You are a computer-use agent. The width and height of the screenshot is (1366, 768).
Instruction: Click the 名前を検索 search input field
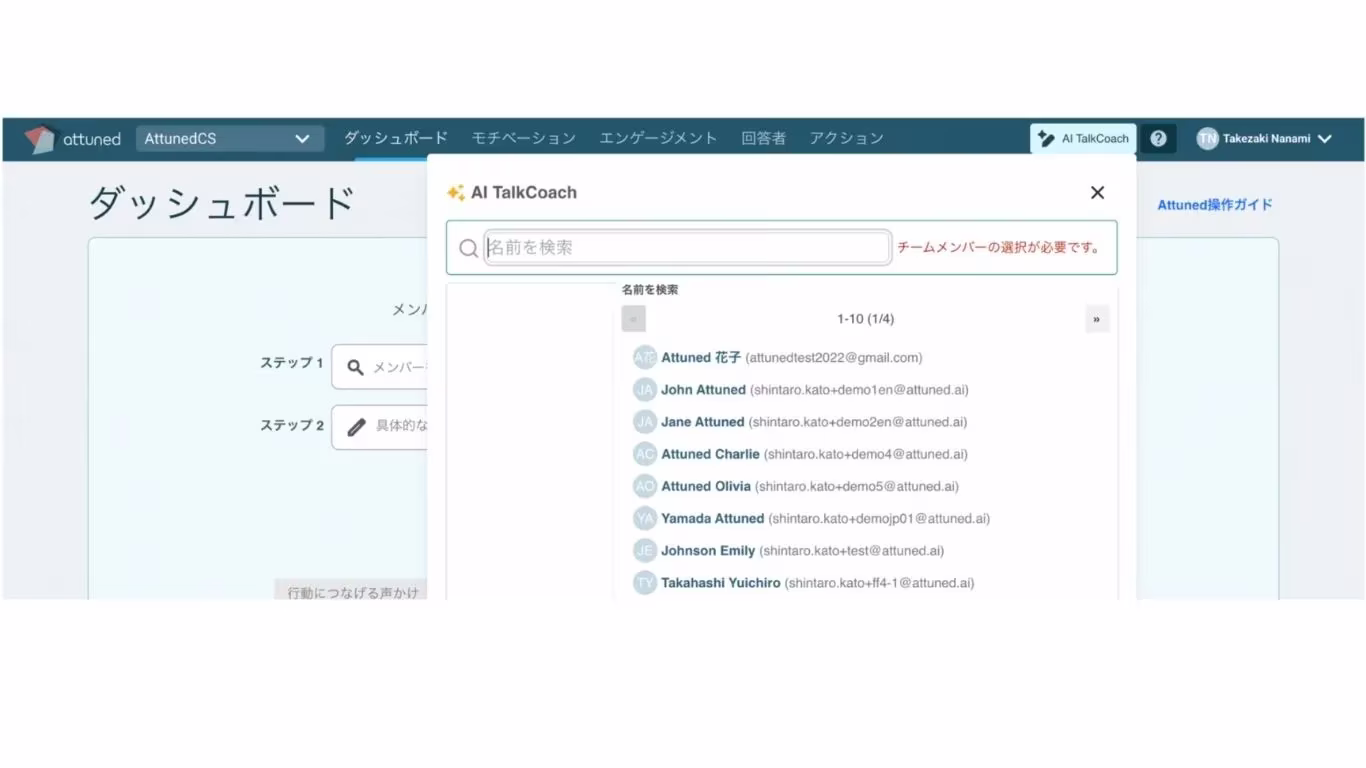point(687,246)
